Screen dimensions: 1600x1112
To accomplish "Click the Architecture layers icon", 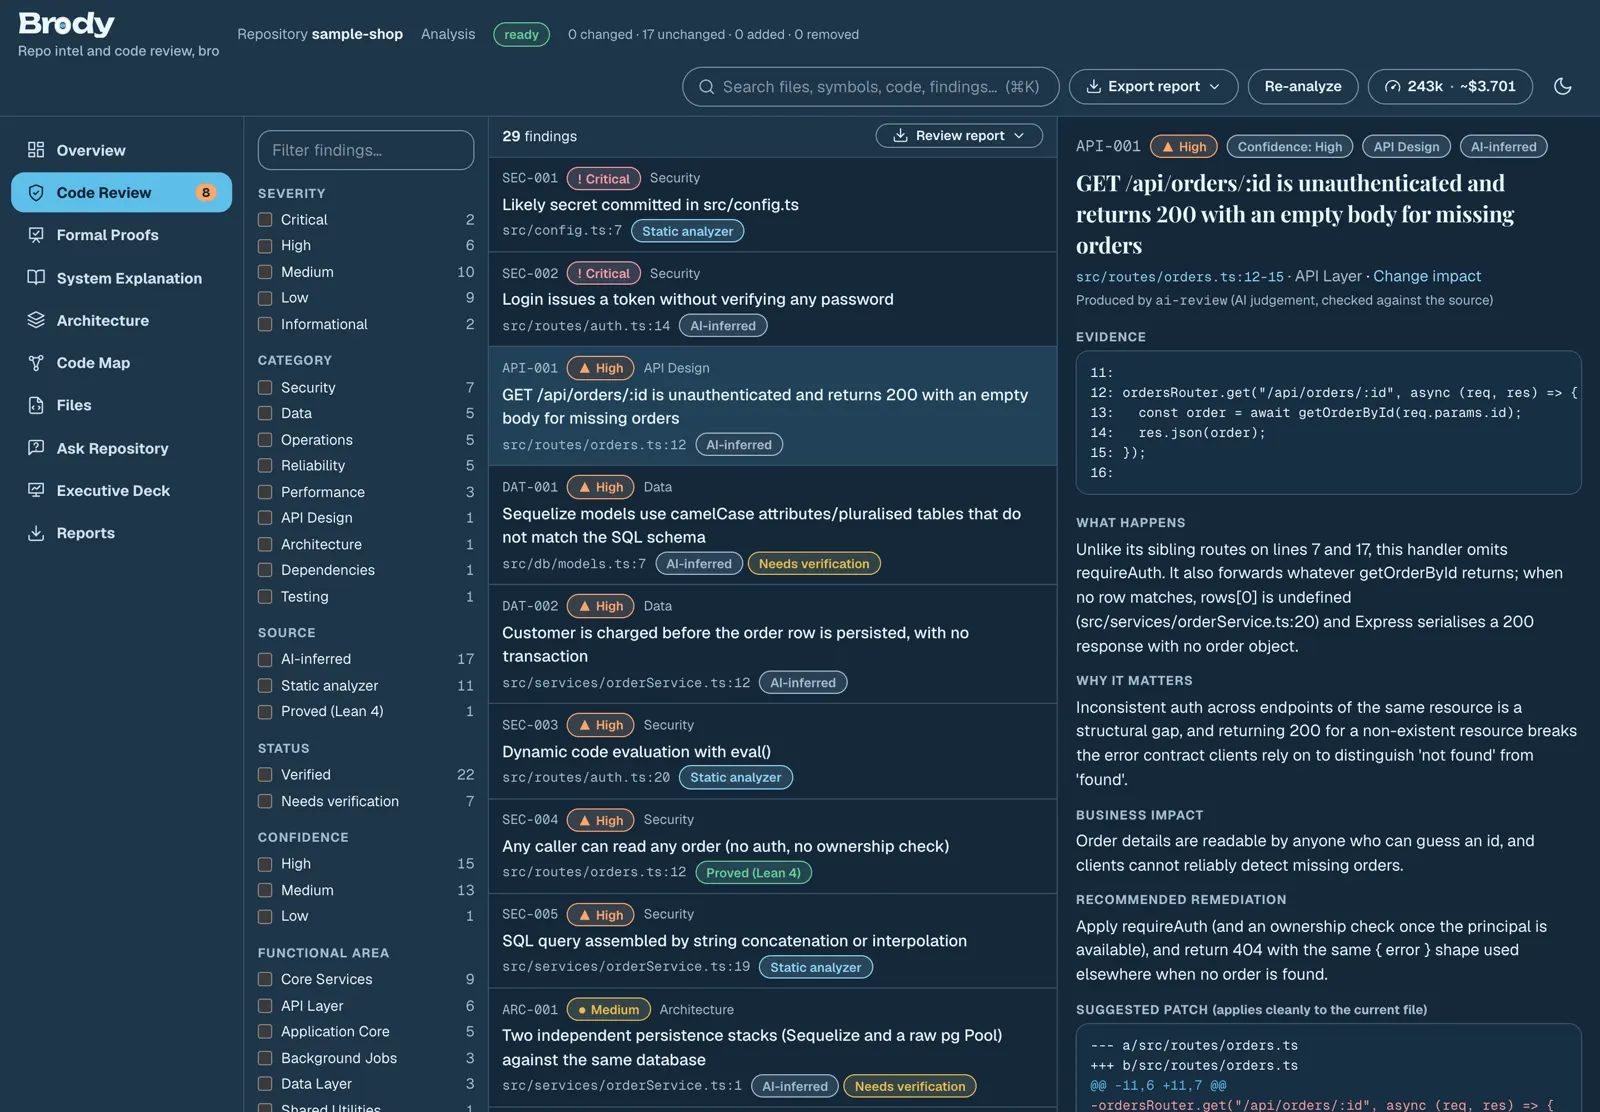I will click(x=36, y=320).
